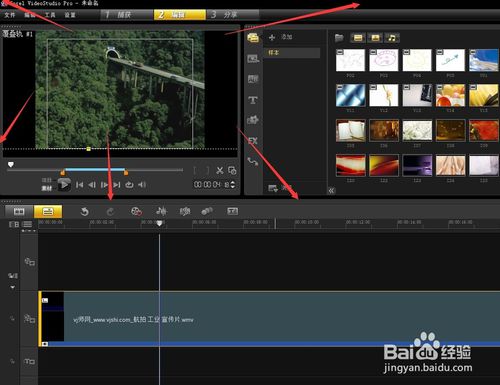Open the Path library icon
The width and height of the screenshot is (500, 385).
pyautogui.click(x=253, y=162)
